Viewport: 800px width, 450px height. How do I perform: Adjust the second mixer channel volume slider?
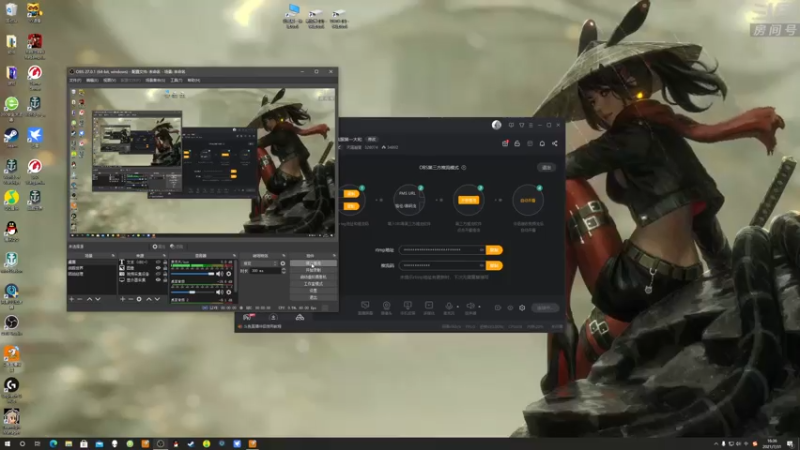click(x=193, y=292)
